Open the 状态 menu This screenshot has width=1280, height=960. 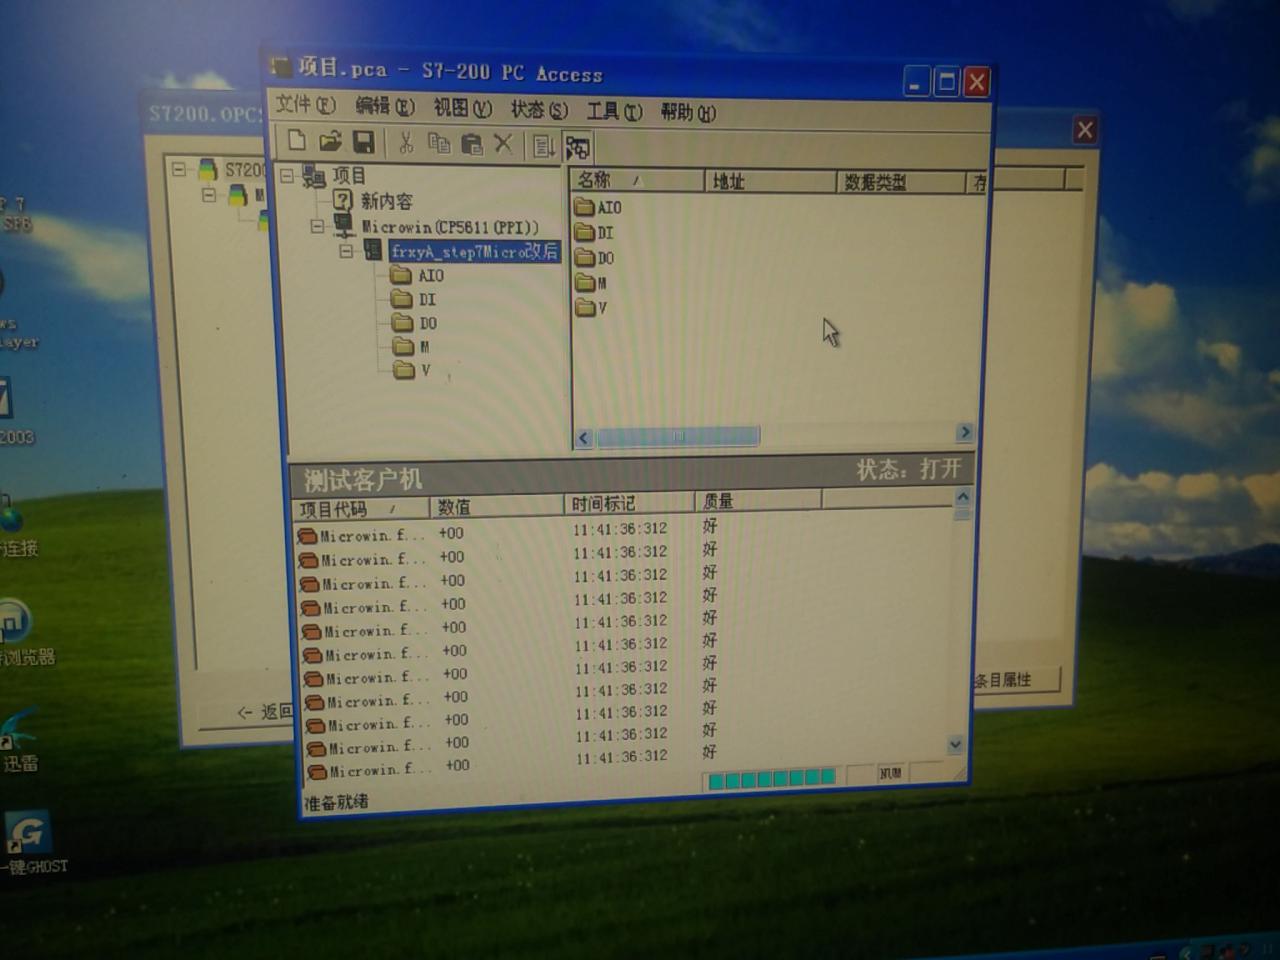(x=539, y=109)
